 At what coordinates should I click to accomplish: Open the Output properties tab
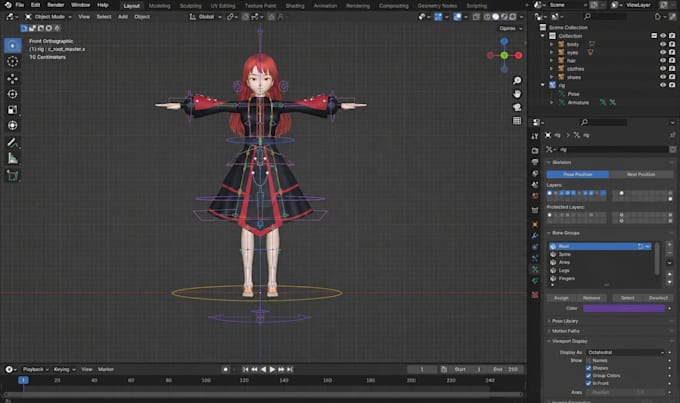[535, 162]
